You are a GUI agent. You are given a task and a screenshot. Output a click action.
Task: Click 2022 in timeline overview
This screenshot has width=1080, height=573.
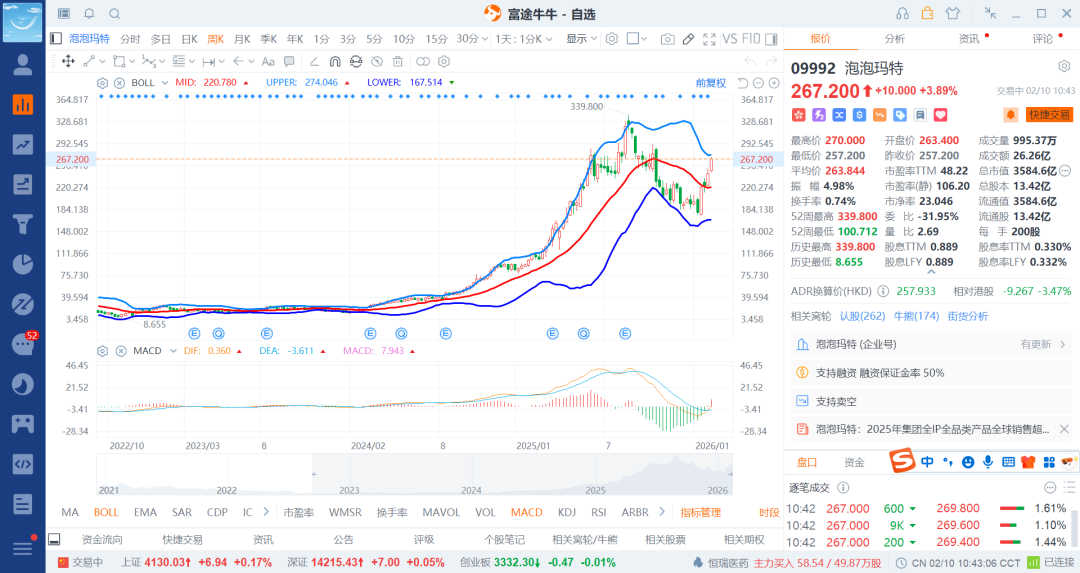(227, 490)
